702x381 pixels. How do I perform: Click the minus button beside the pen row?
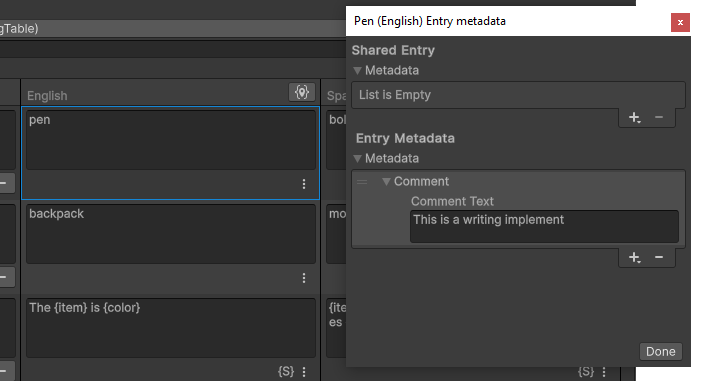click(x=6, y=183)
